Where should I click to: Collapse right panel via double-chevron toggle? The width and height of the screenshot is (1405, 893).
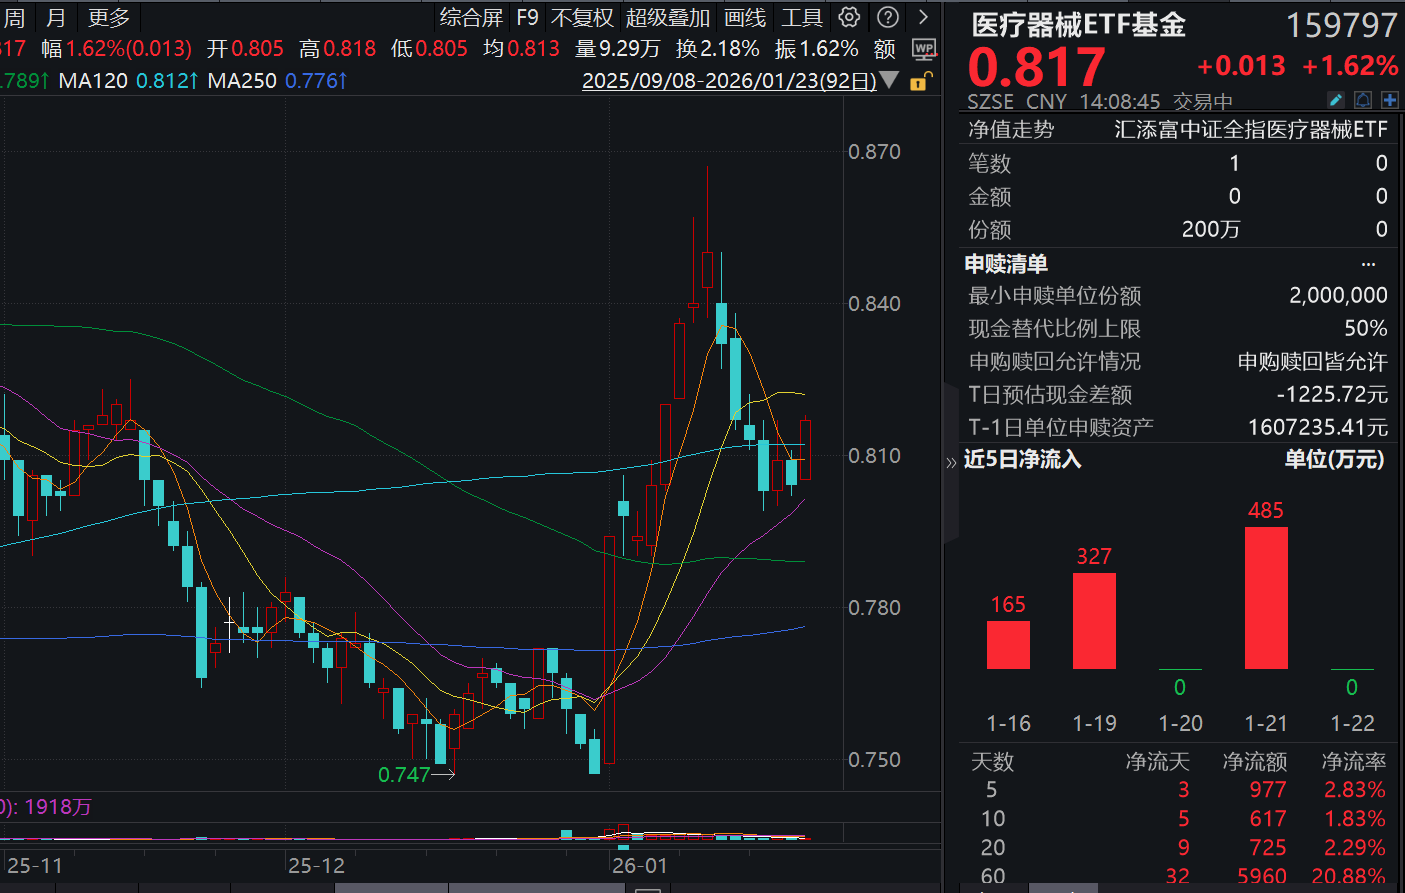[x=951, y=462]
